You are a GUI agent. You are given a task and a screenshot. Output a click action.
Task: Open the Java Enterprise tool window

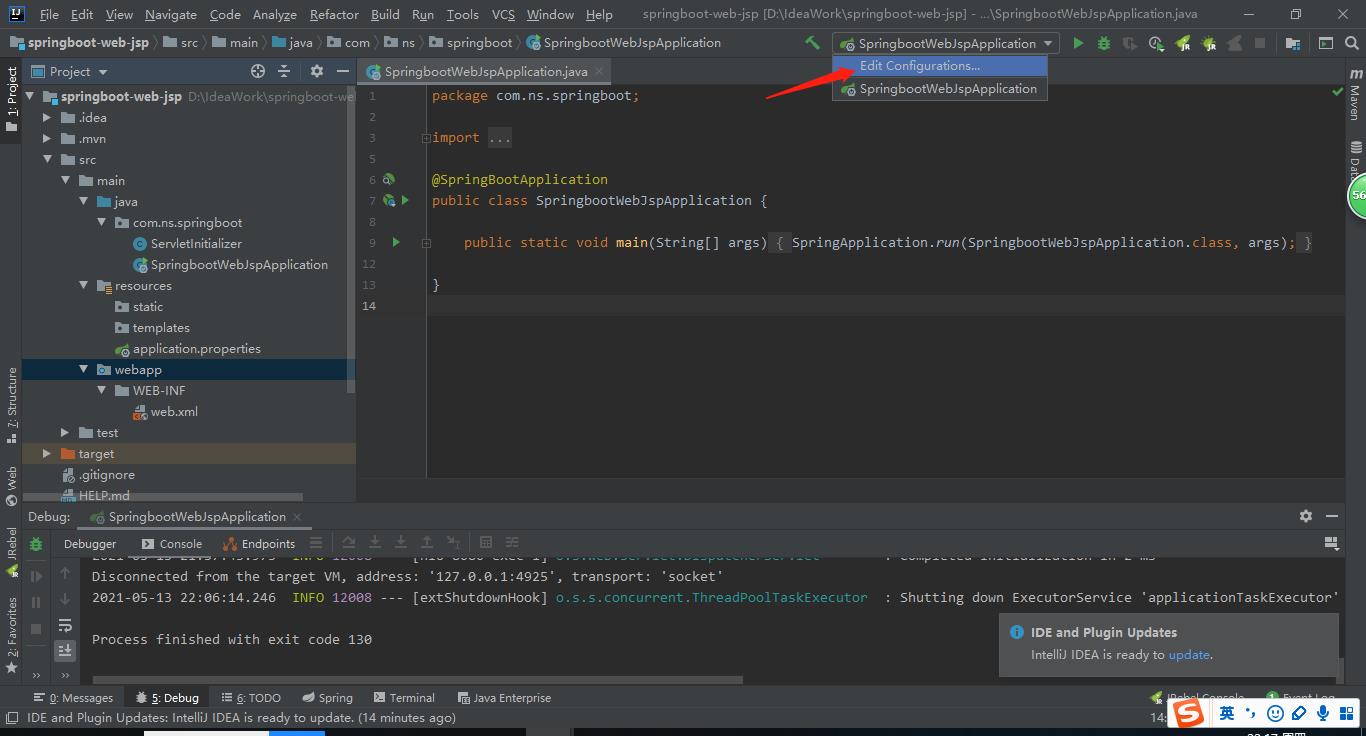pos(504,697)
